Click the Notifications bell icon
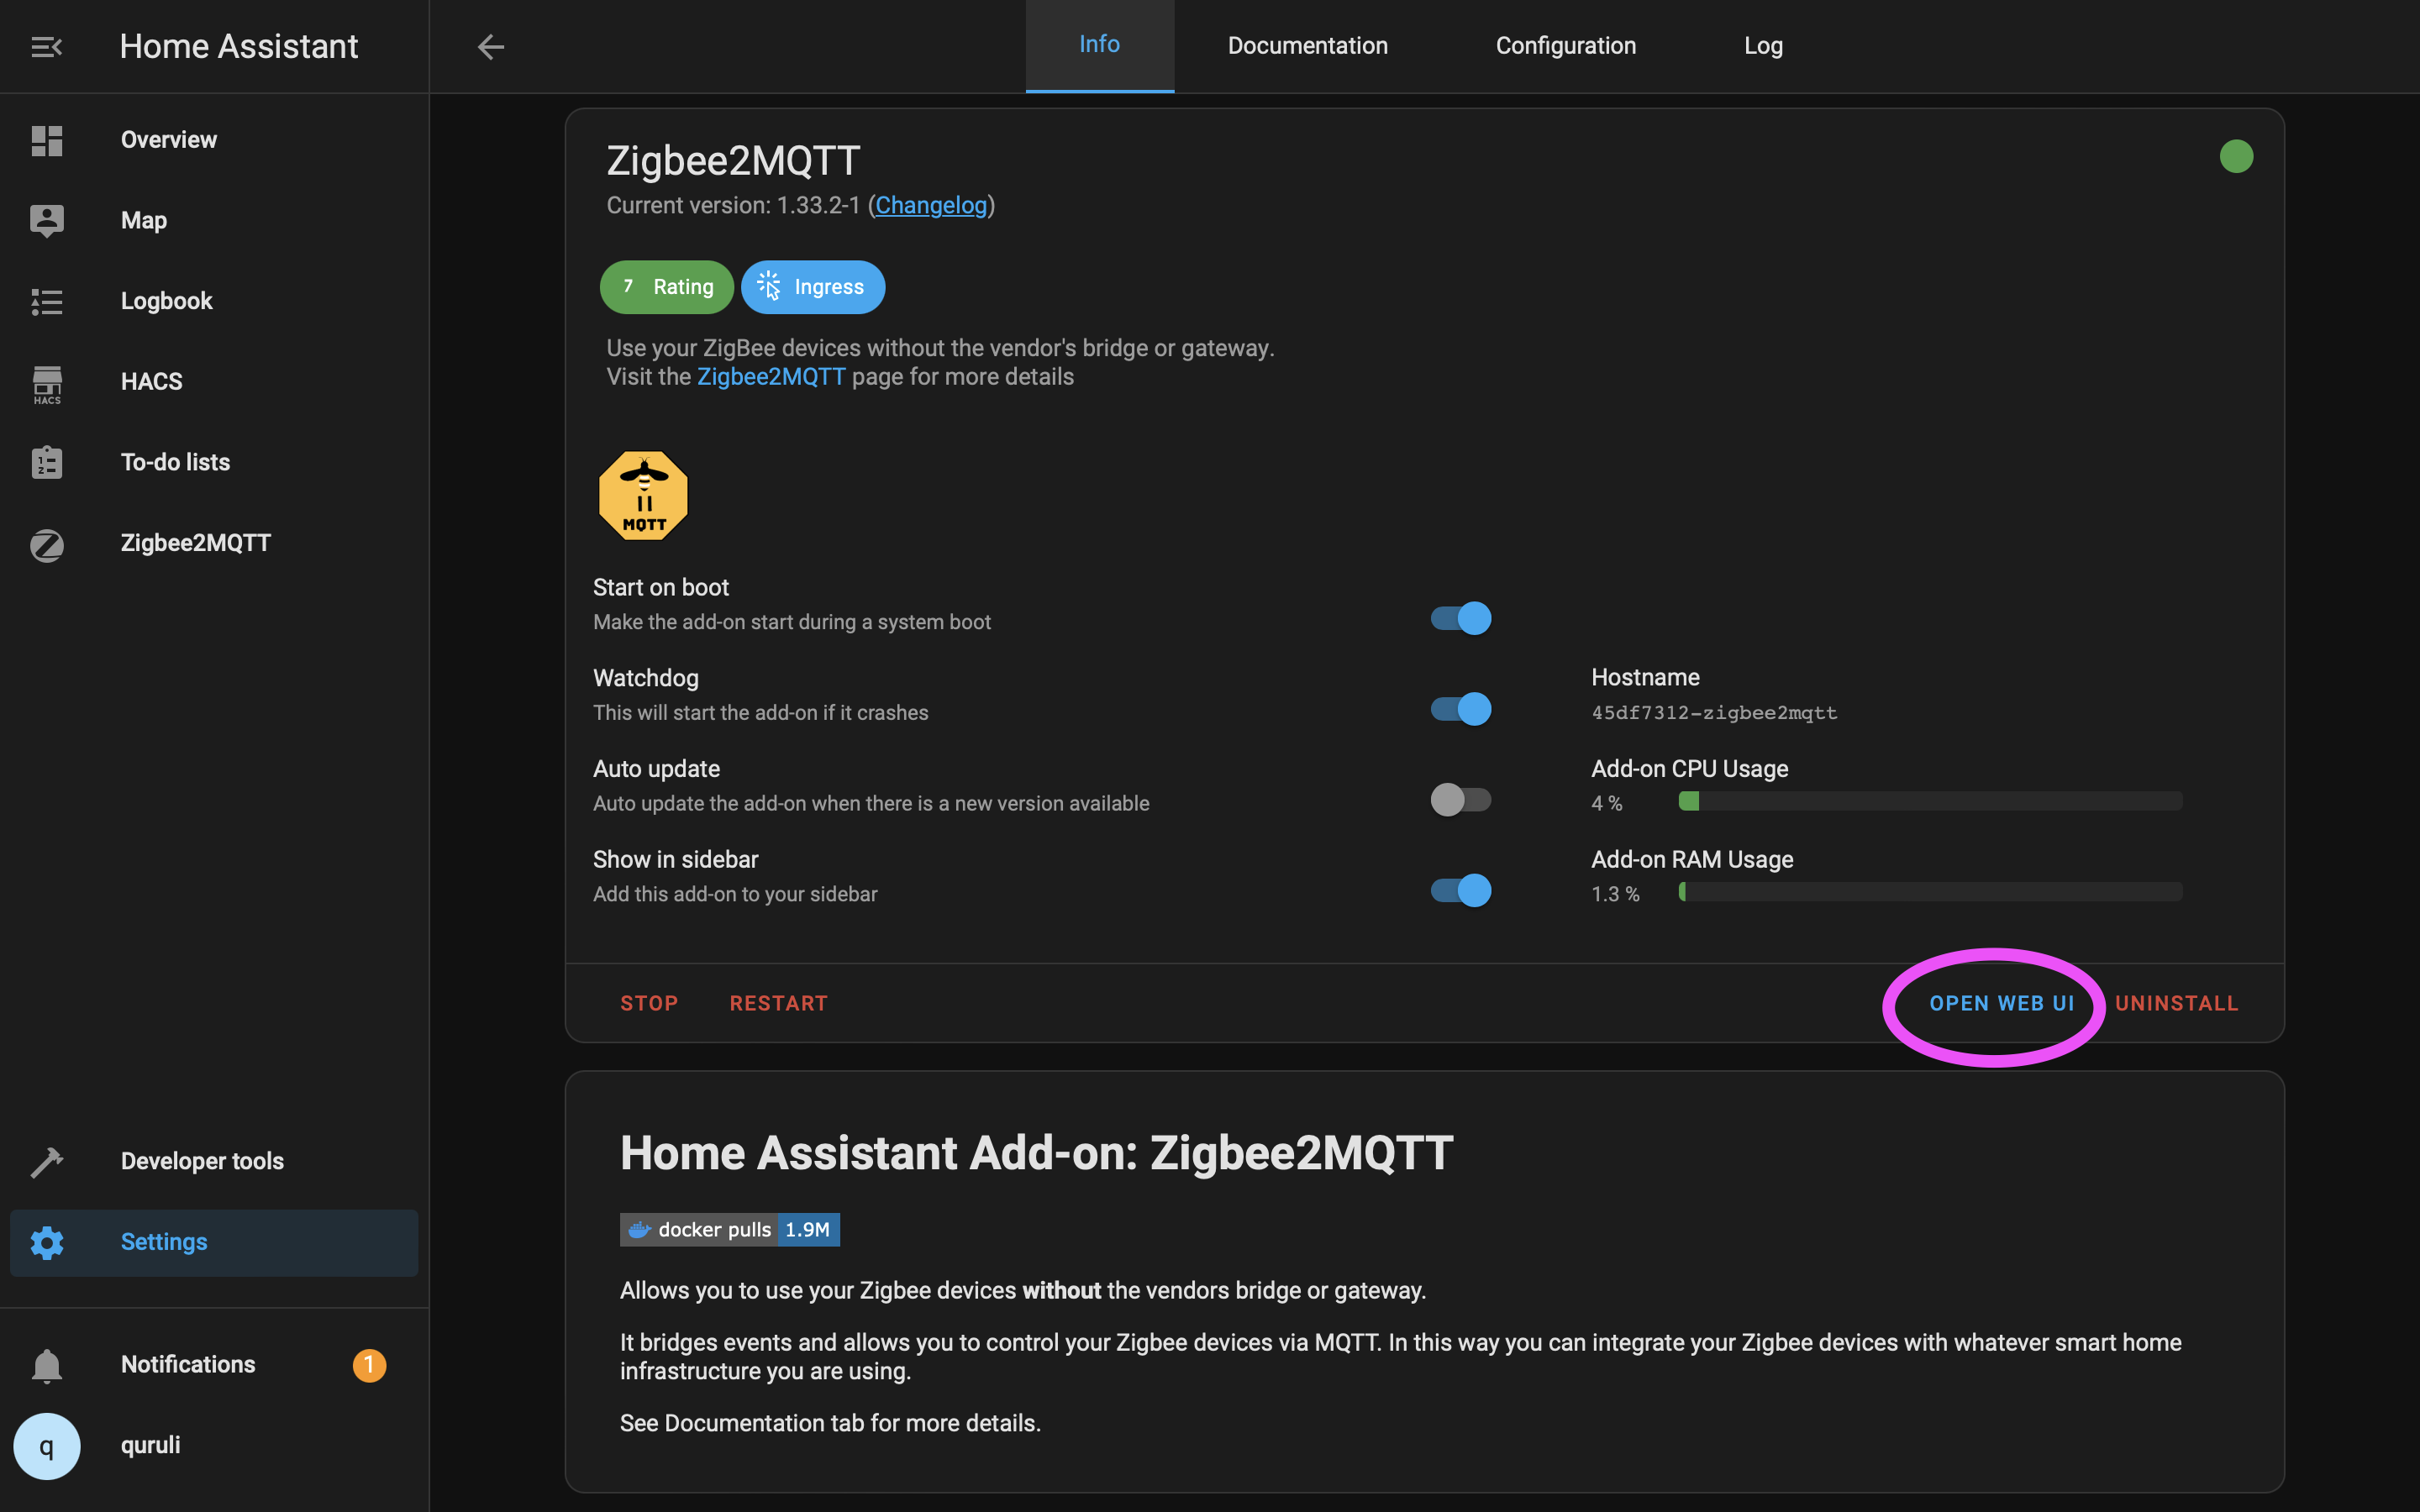Viewport: 2420px width, 1512px height. [46, 1365]
